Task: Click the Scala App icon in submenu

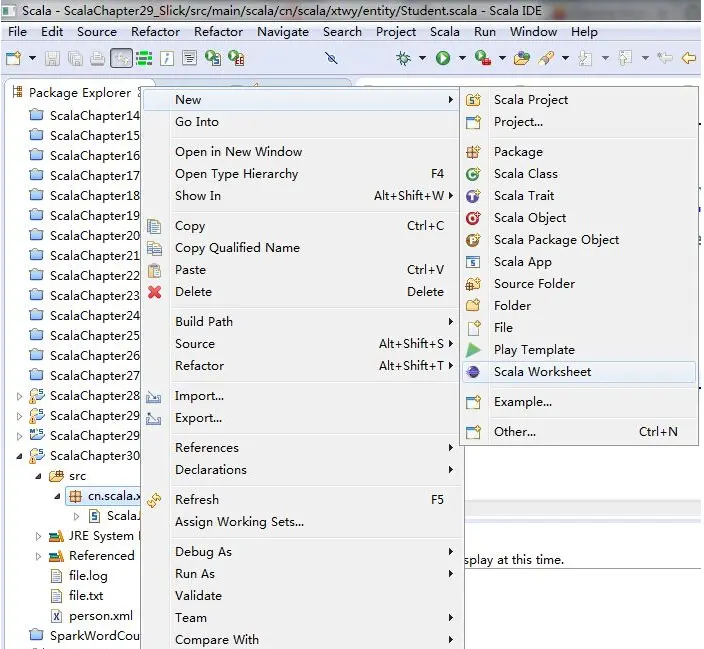Action: click(x=473, y=262)
